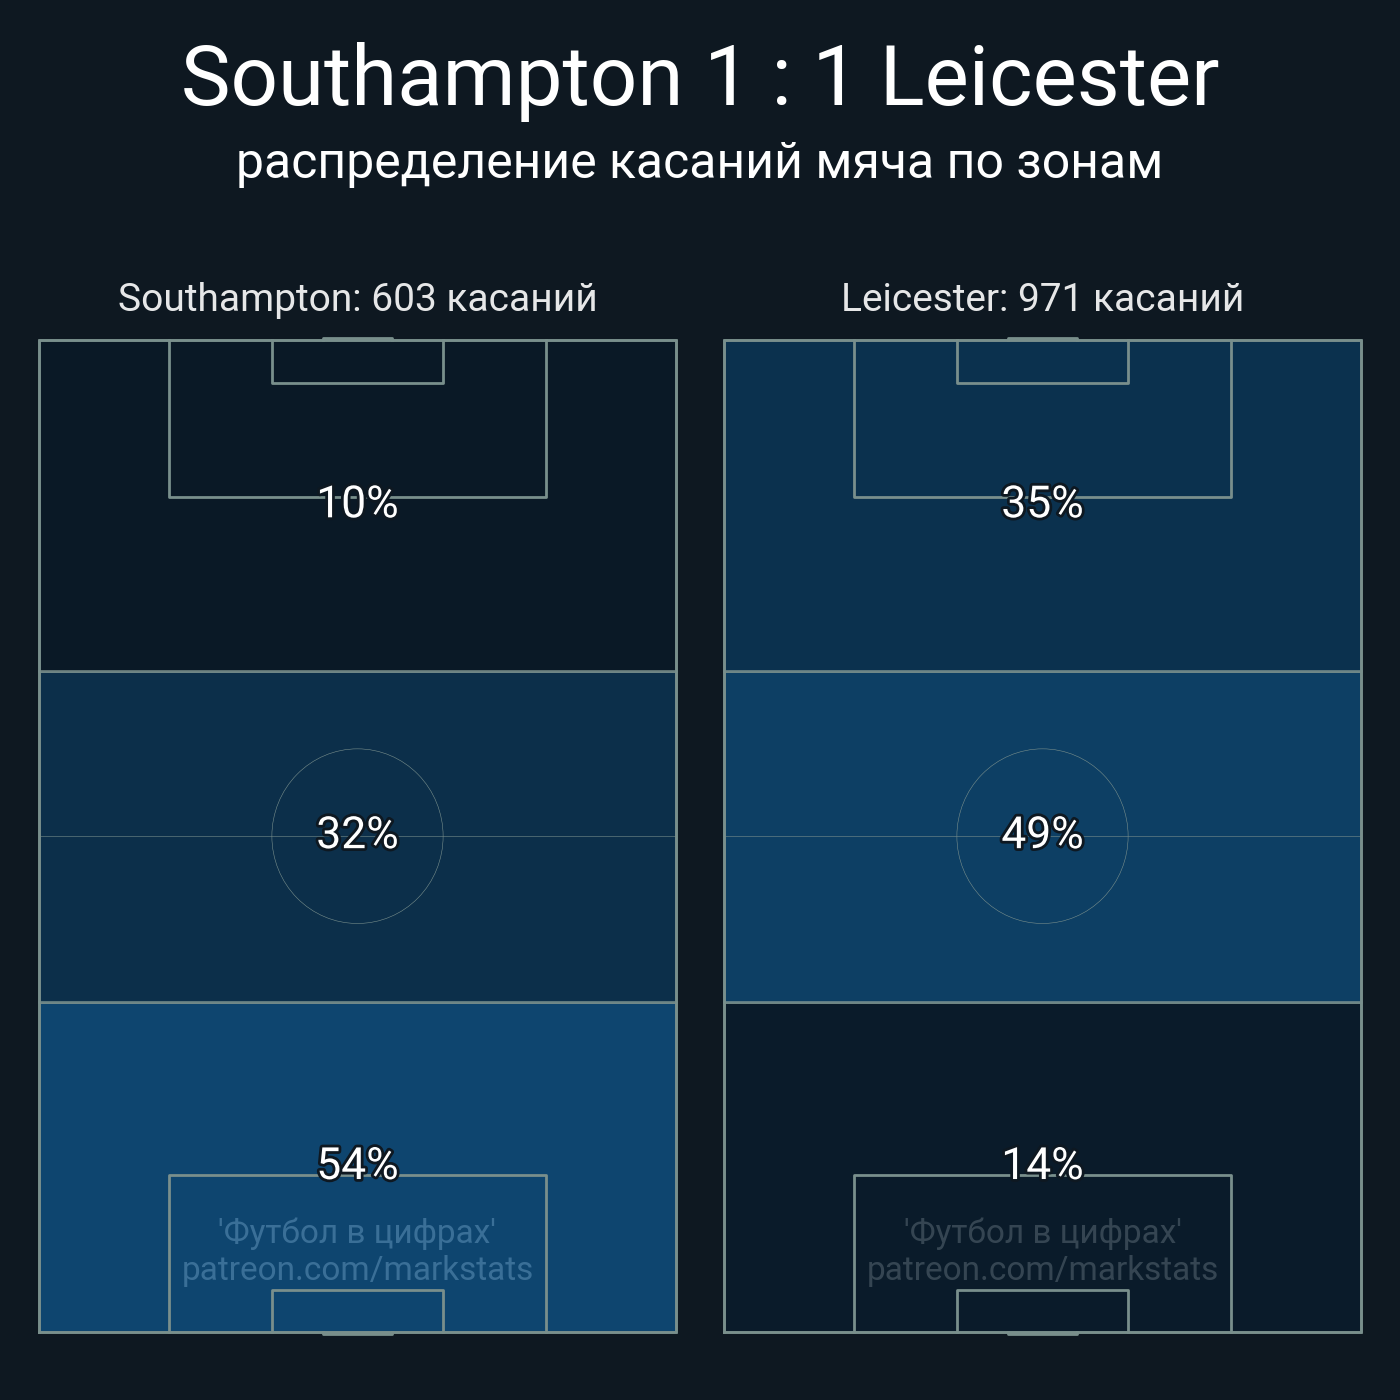1400x1400 pixels.
Task: Click the 'Southampton: 603 касаний' heading
Action: coord(357,298)
